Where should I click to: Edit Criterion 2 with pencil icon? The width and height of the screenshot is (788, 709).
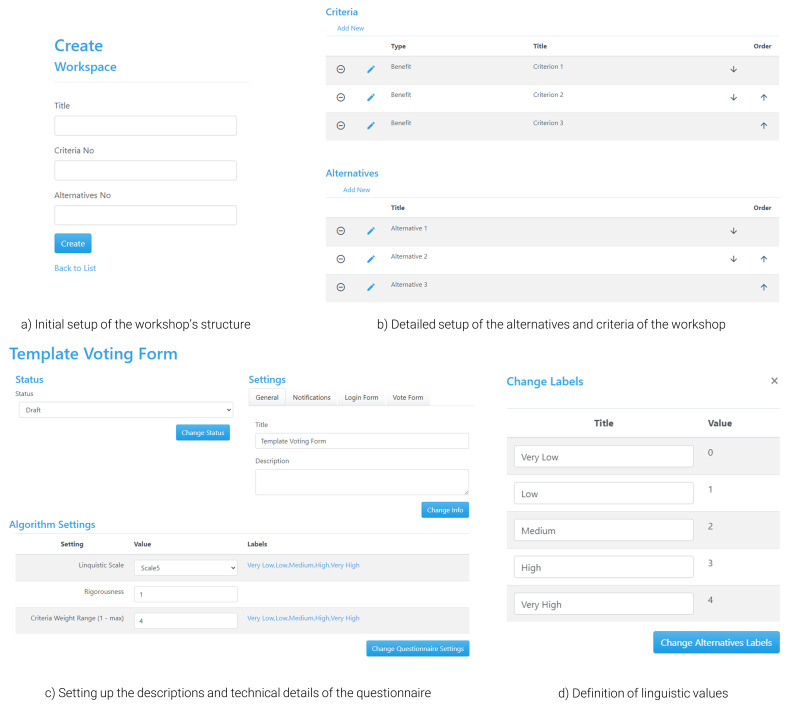371,97
